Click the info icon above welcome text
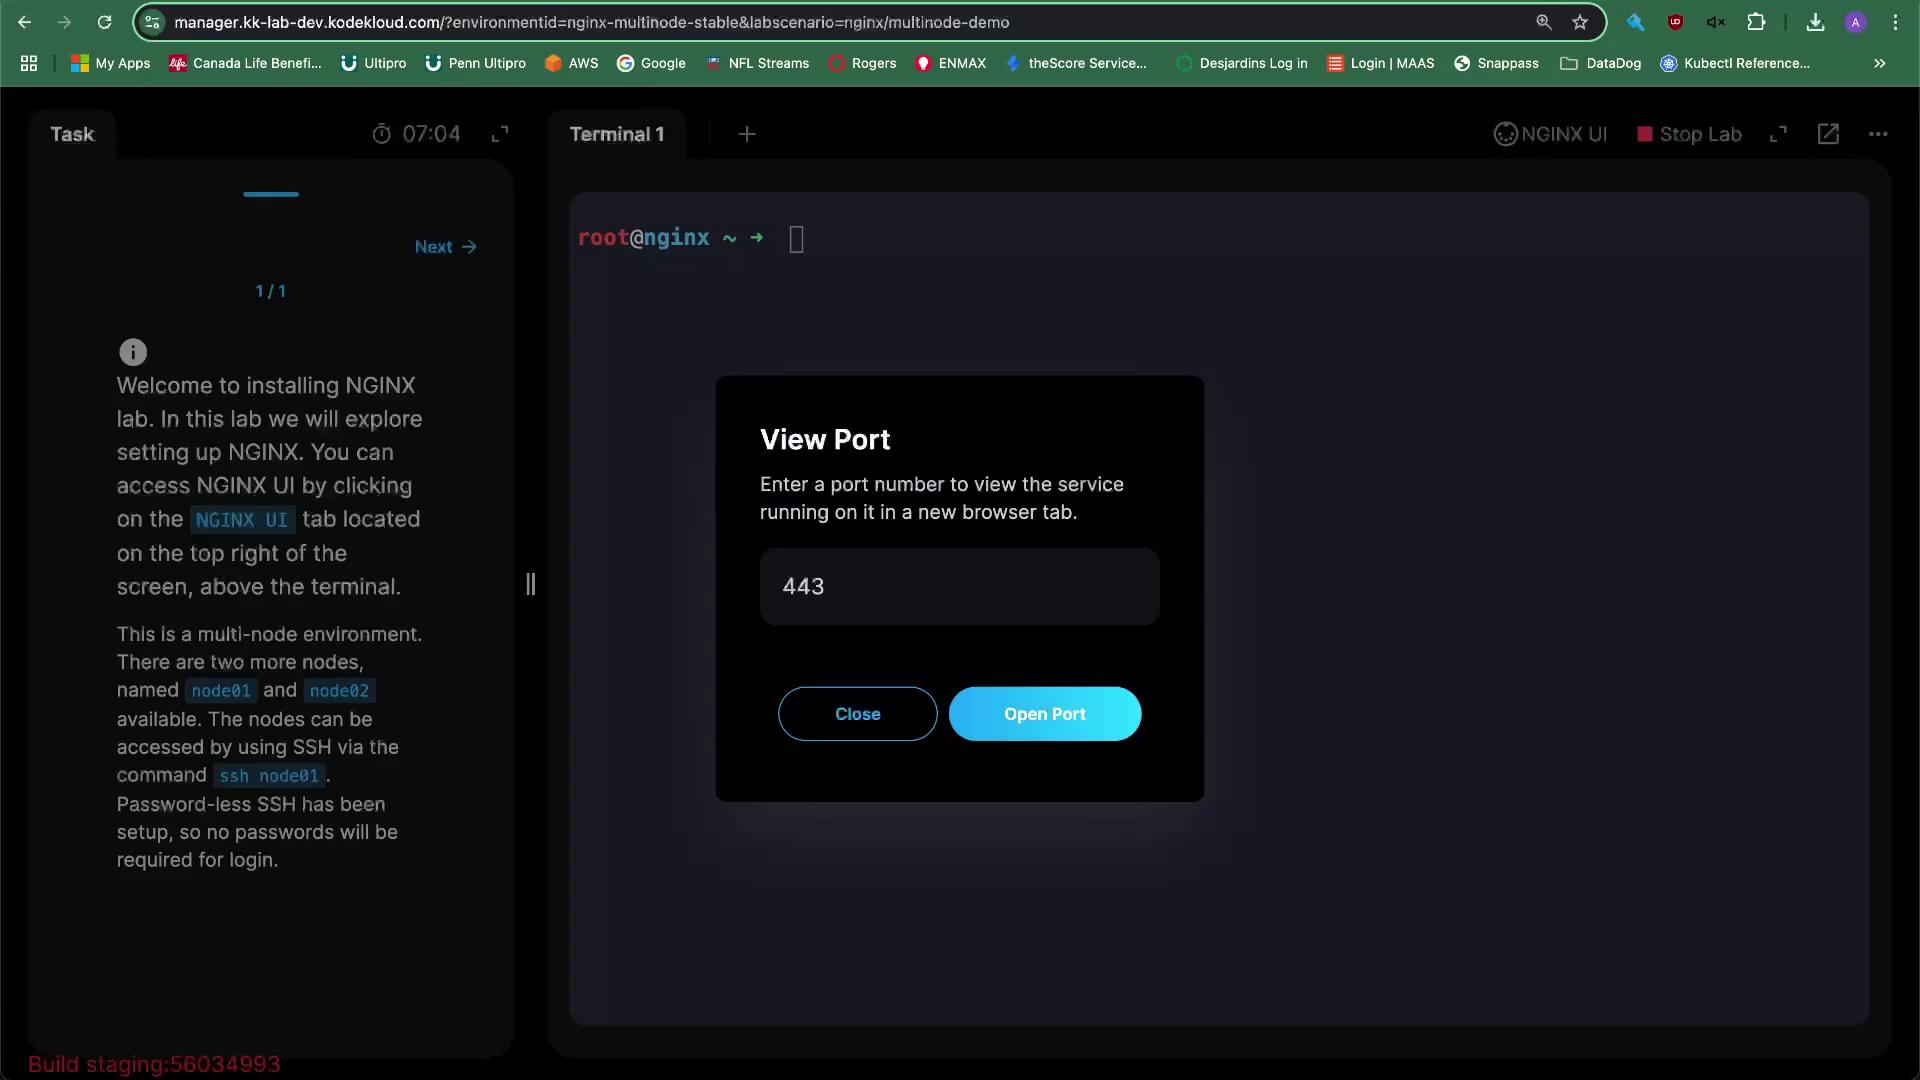Viewport: 1920px width, 1080px height. (x=133, y=352)
